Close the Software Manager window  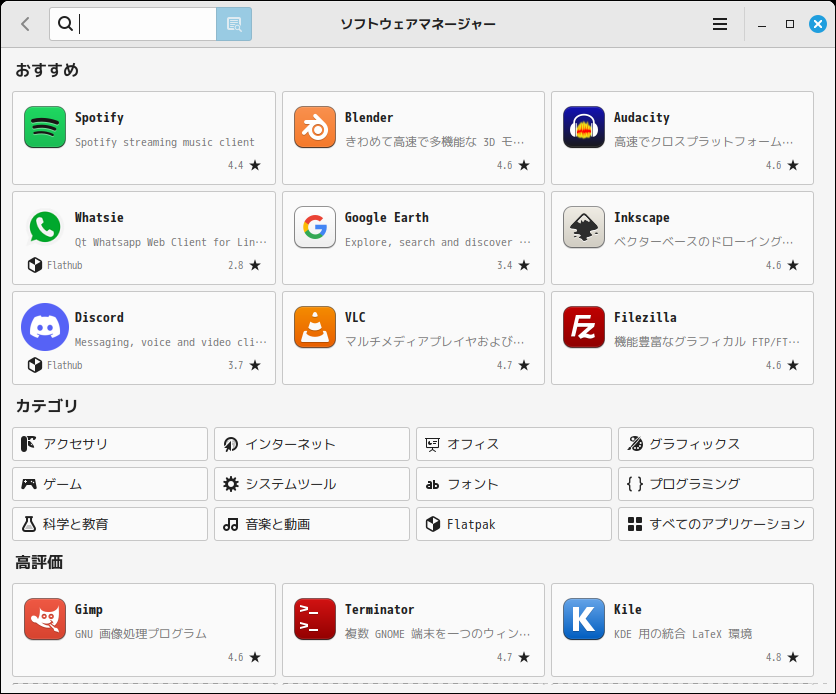pyautogui.click(x=818, y=24)
